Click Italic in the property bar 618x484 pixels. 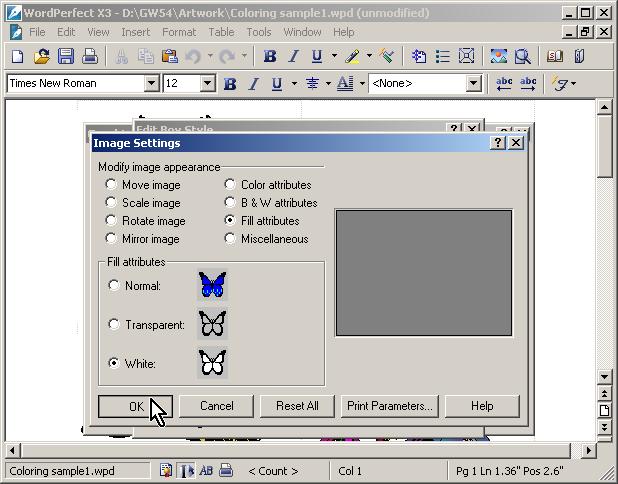253,84
